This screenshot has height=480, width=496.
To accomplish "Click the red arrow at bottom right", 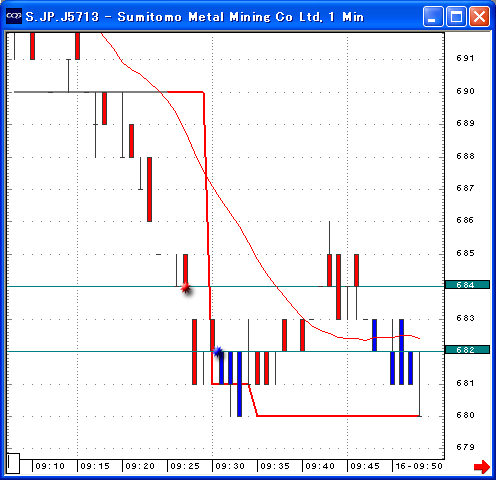I will [482, 466].
